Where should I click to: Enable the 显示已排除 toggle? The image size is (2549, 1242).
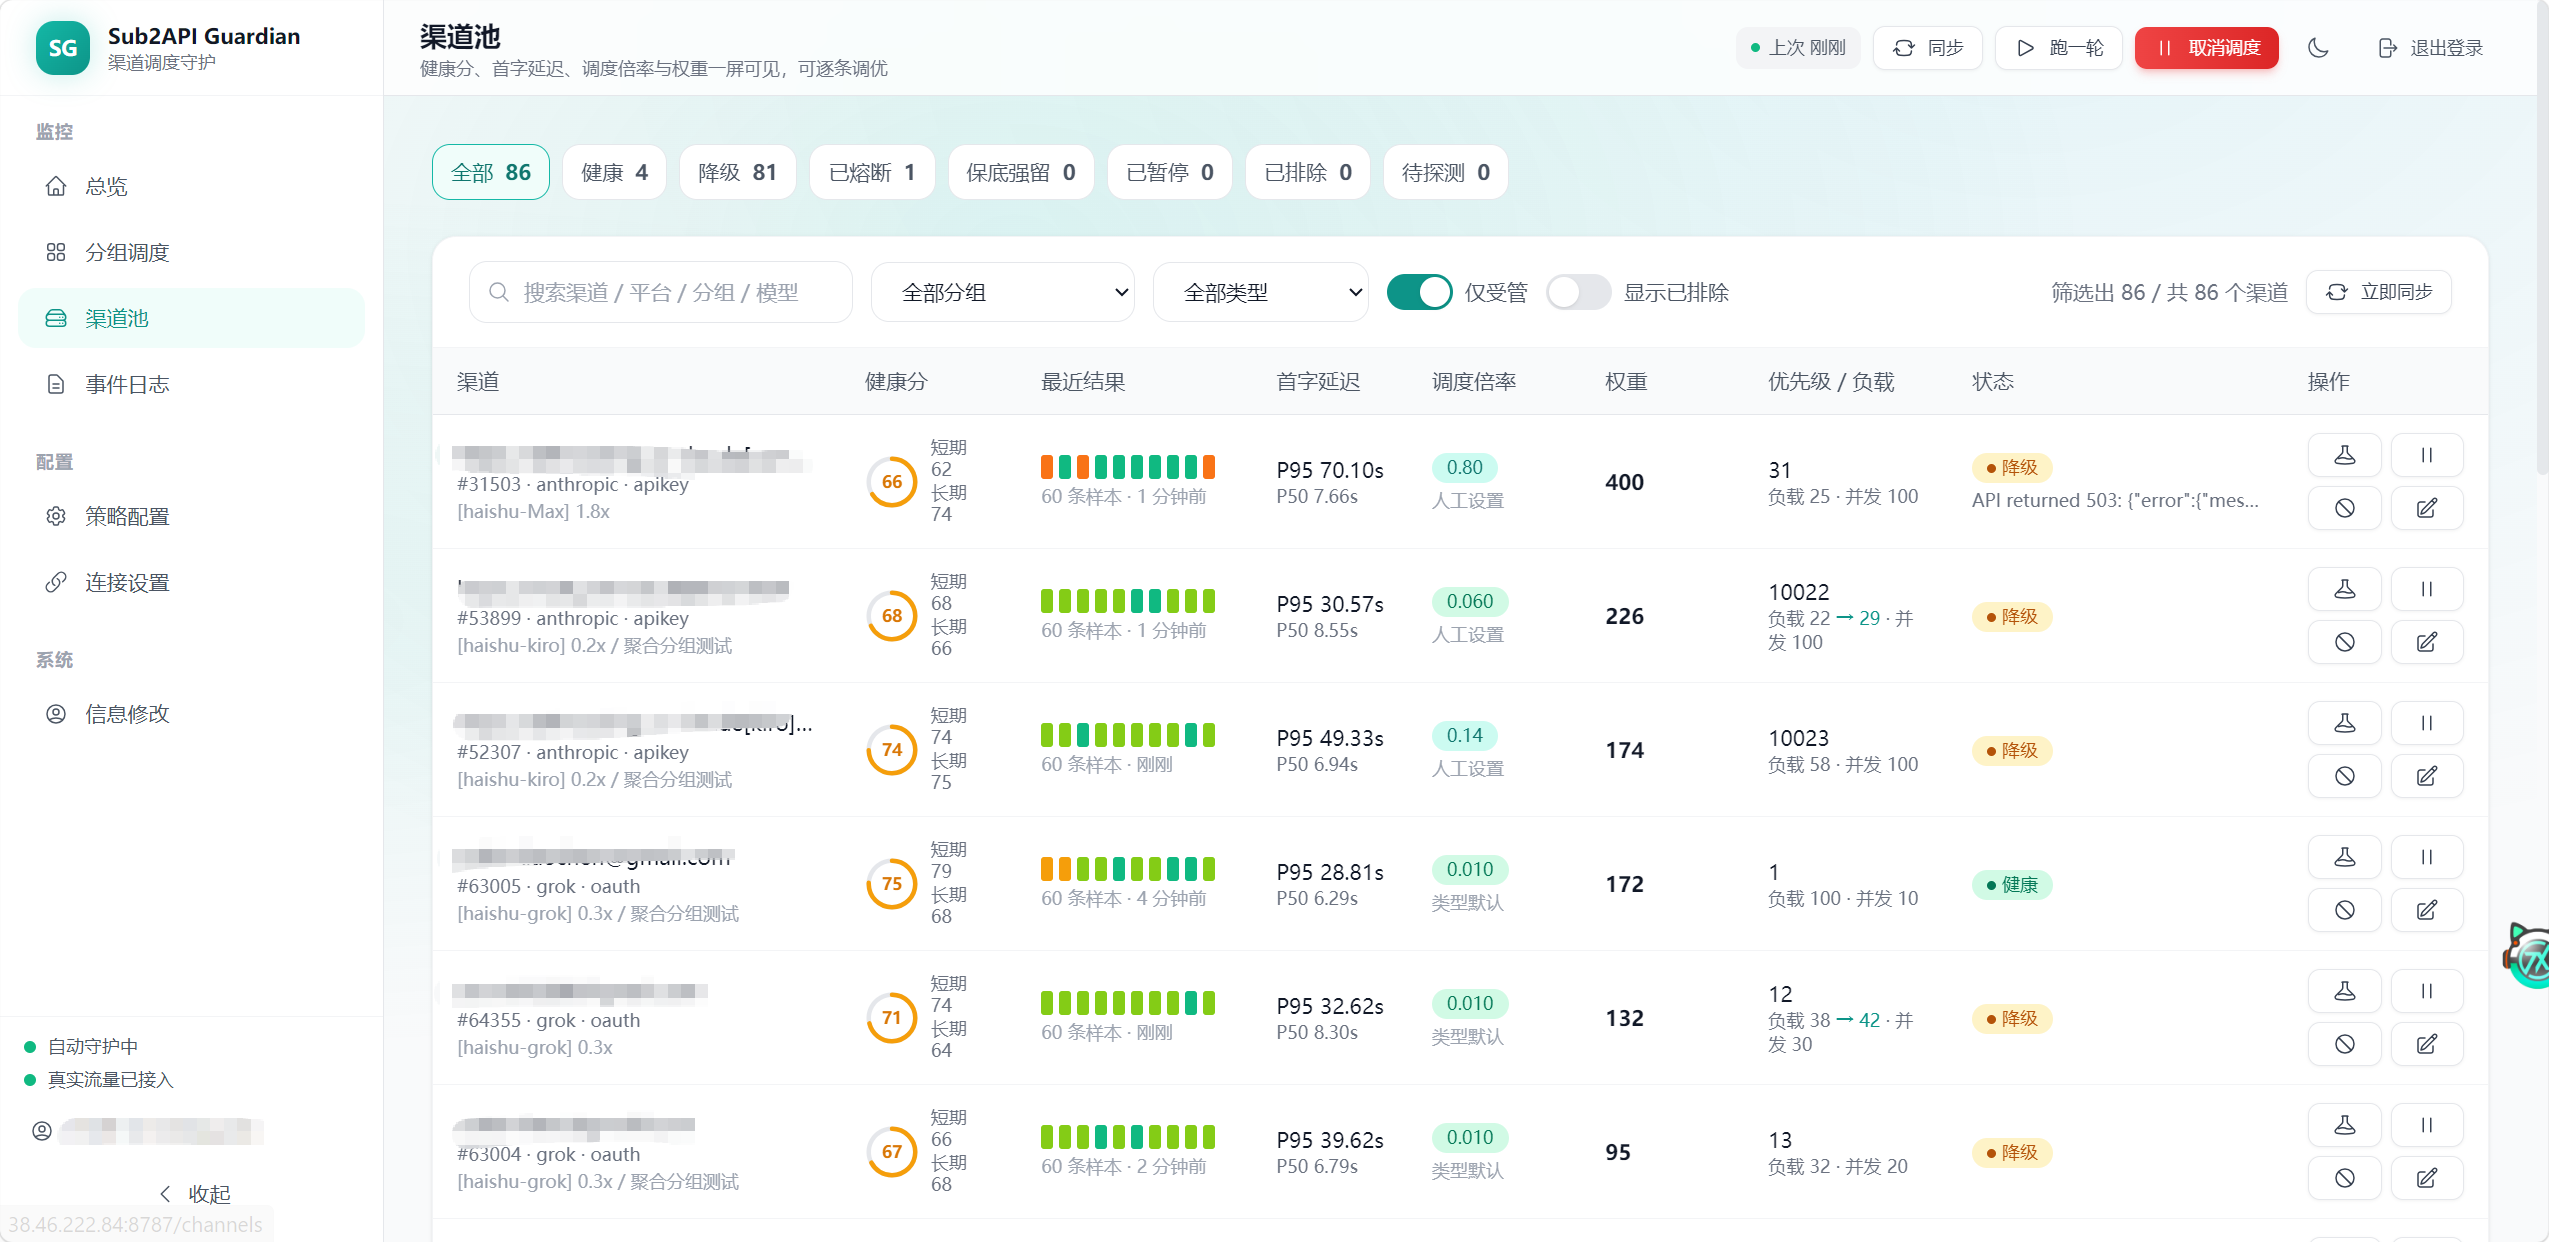click(x=1578, y=292)
